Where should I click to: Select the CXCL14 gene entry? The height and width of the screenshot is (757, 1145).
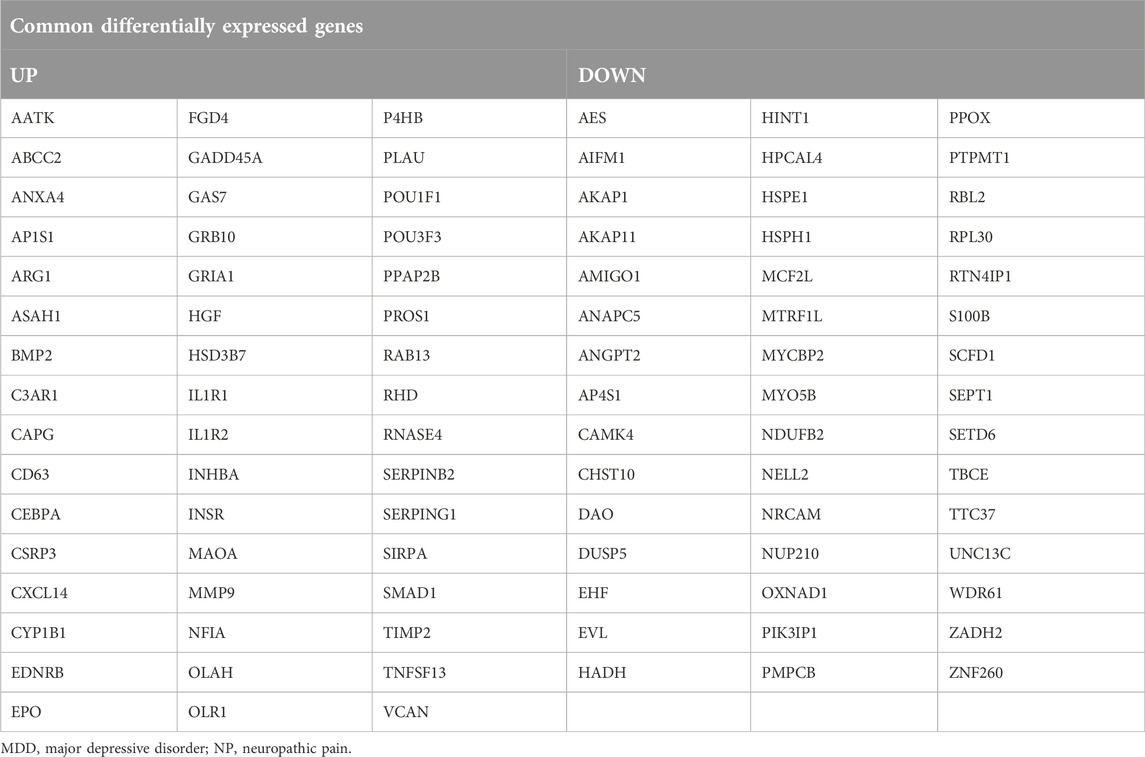pyautogui.click(x=88, y=593)
